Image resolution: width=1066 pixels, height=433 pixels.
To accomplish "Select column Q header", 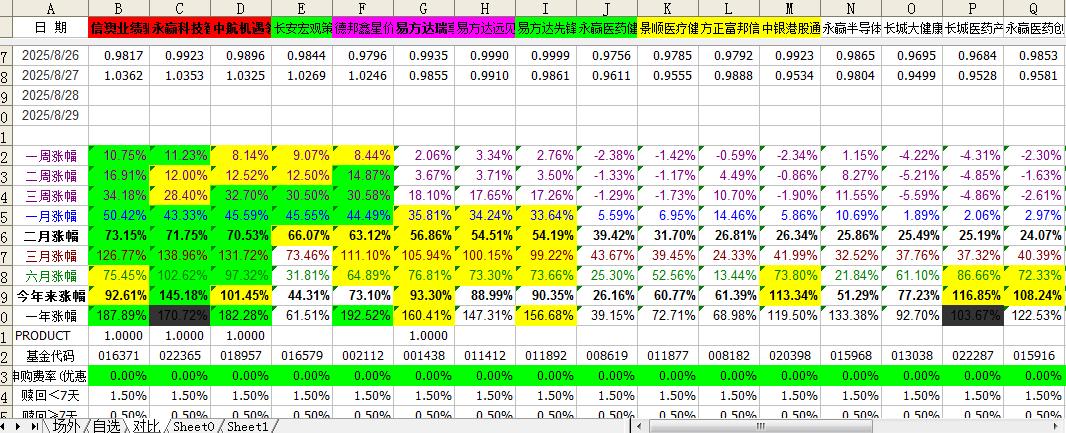I will point(1034,9).
